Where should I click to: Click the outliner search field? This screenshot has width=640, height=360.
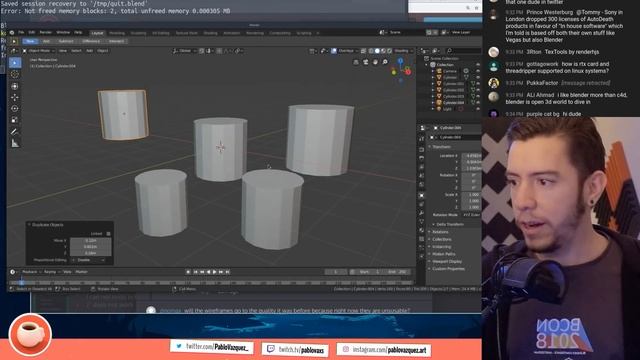click(x=463, y=51)
